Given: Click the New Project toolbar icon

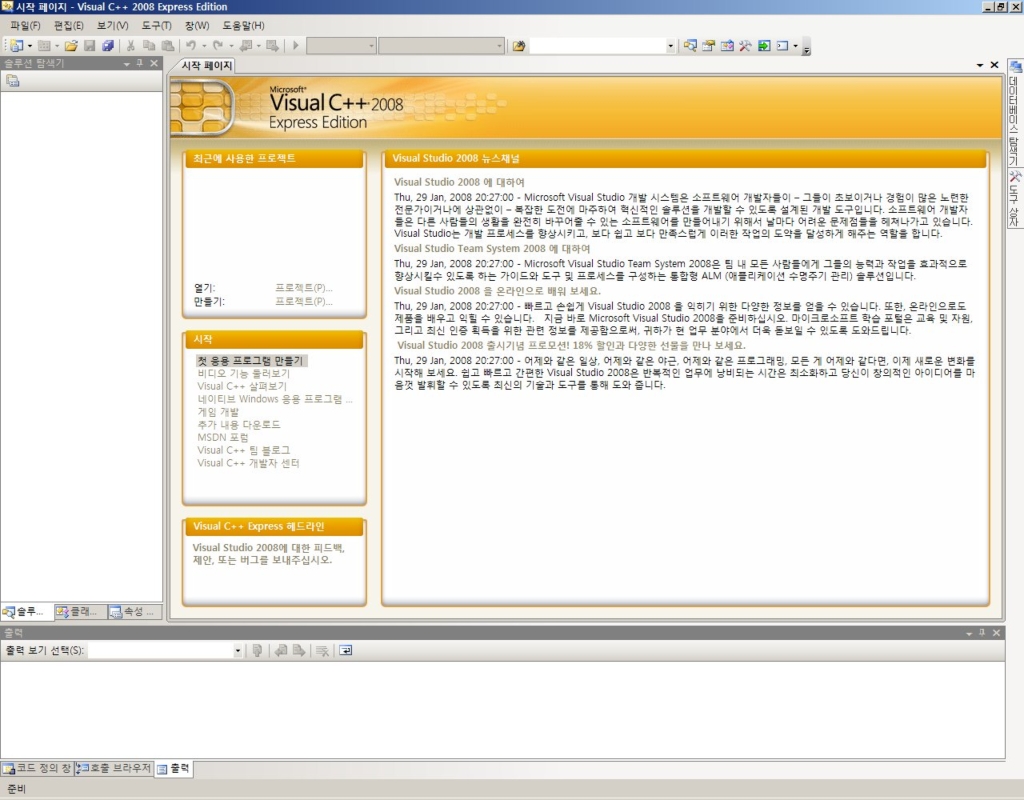Looking at the screenshot, I should coord(16,46).
